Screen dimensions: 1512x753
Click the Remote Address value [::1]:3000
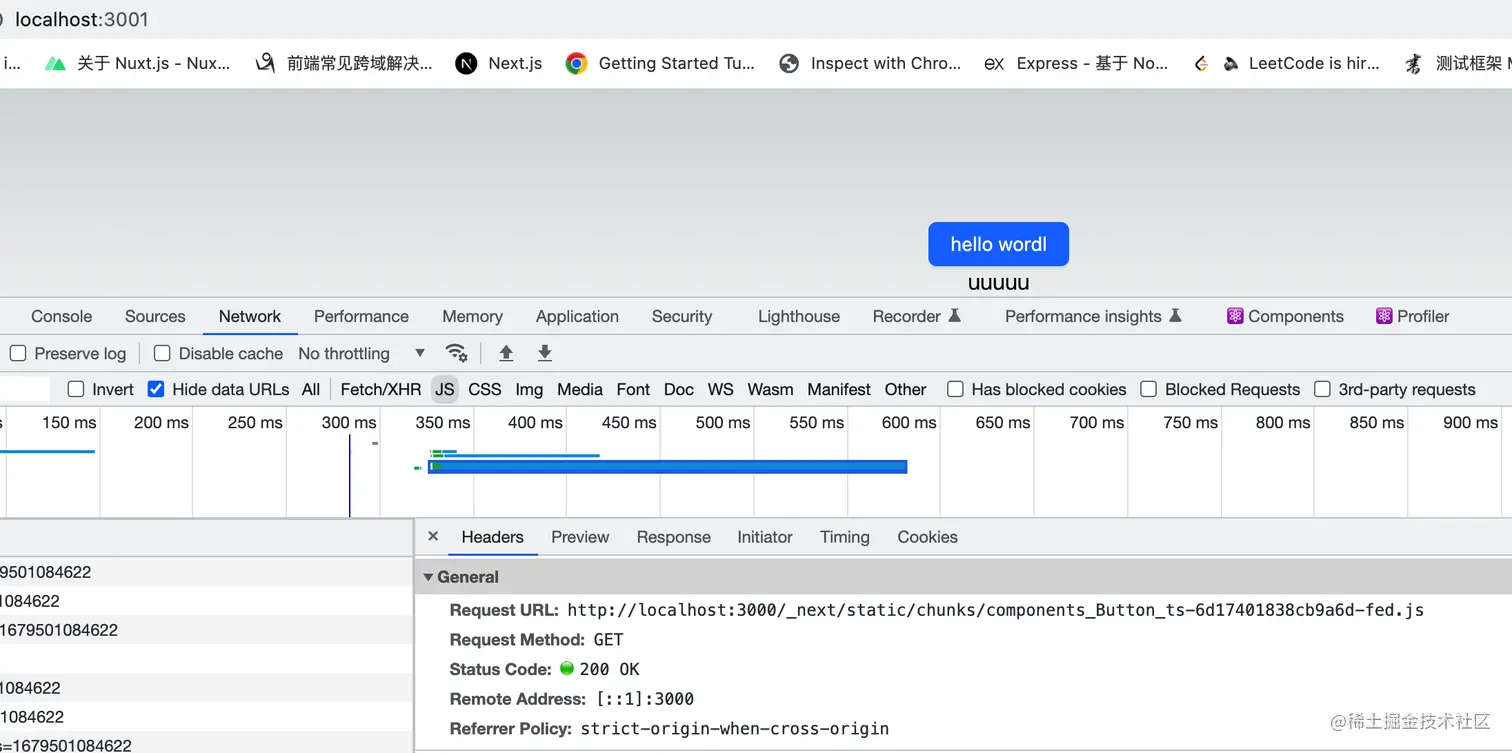pos(644,699)
